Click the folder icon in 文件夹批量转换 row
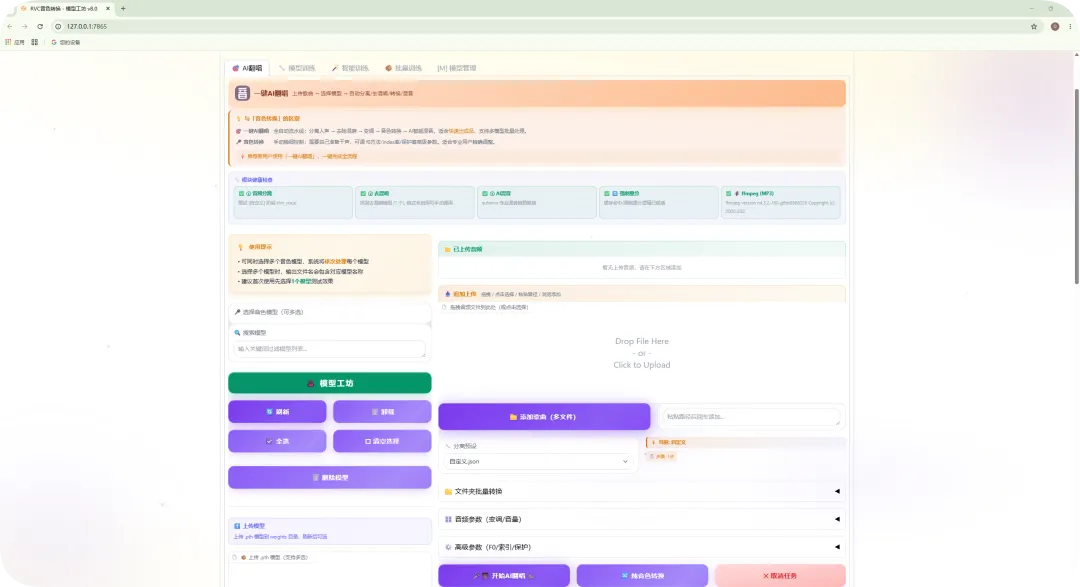This screenshot has width=1080, height=587. point(448,492)
